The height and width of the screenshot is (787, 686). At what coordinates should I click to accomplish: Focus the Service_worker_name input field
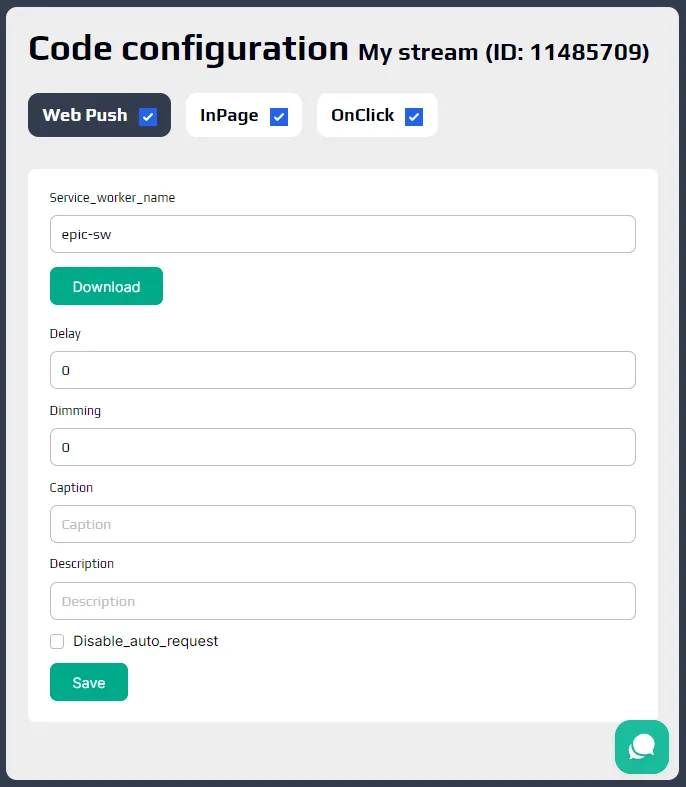coord(343,234)
